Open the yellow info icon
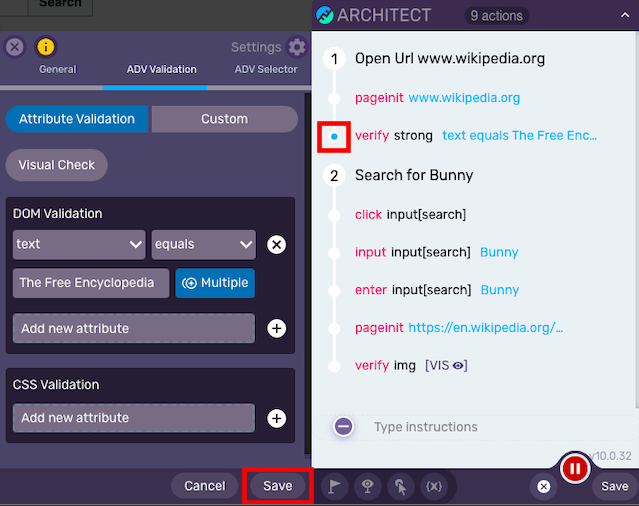 (46, 47)
